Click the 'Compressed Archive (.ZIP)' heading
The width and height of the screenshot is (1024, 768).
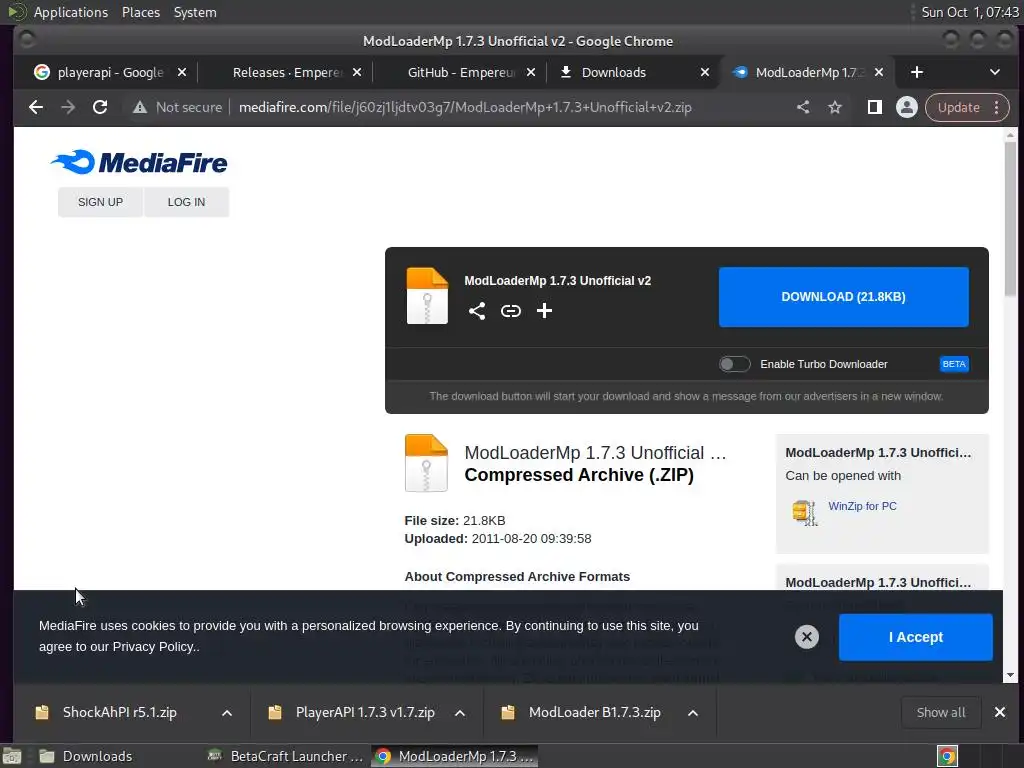point(579,475)
